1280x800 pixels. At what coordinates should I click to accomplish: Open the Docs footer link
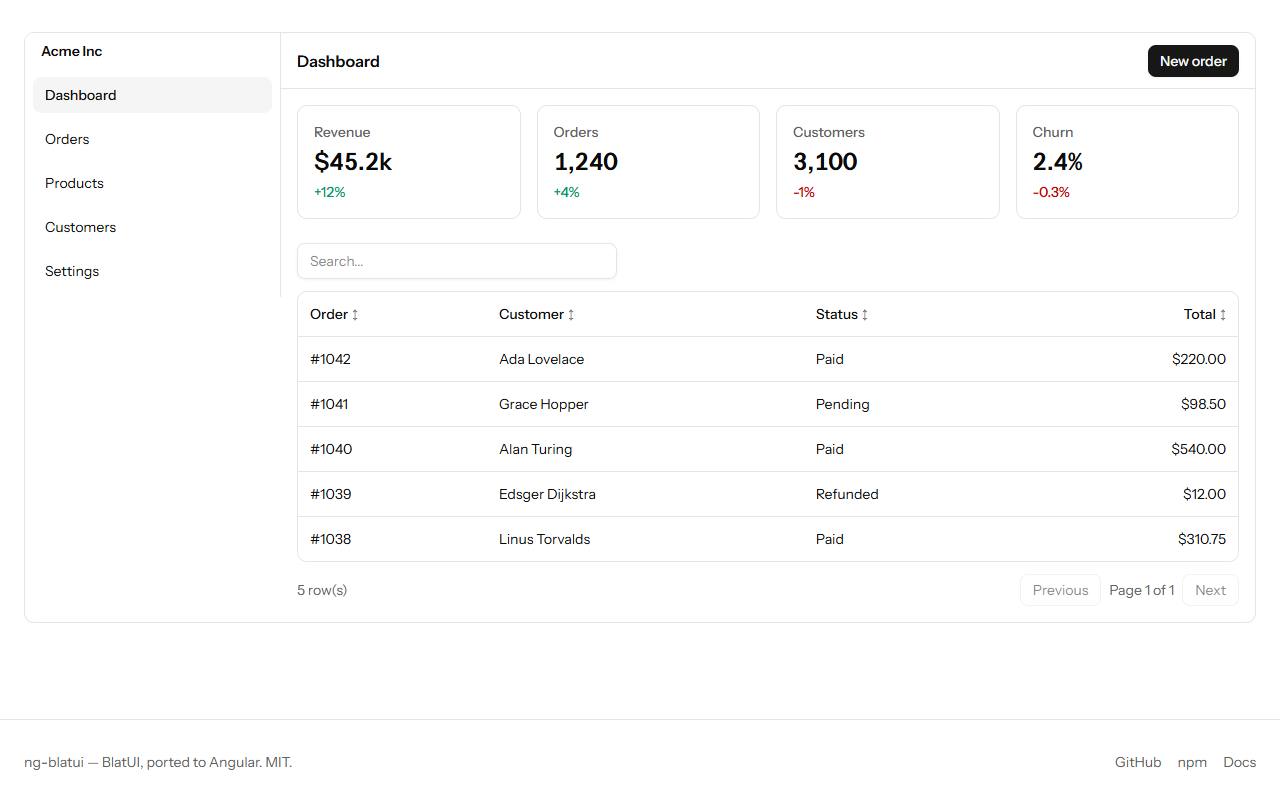coord(1239,762)
